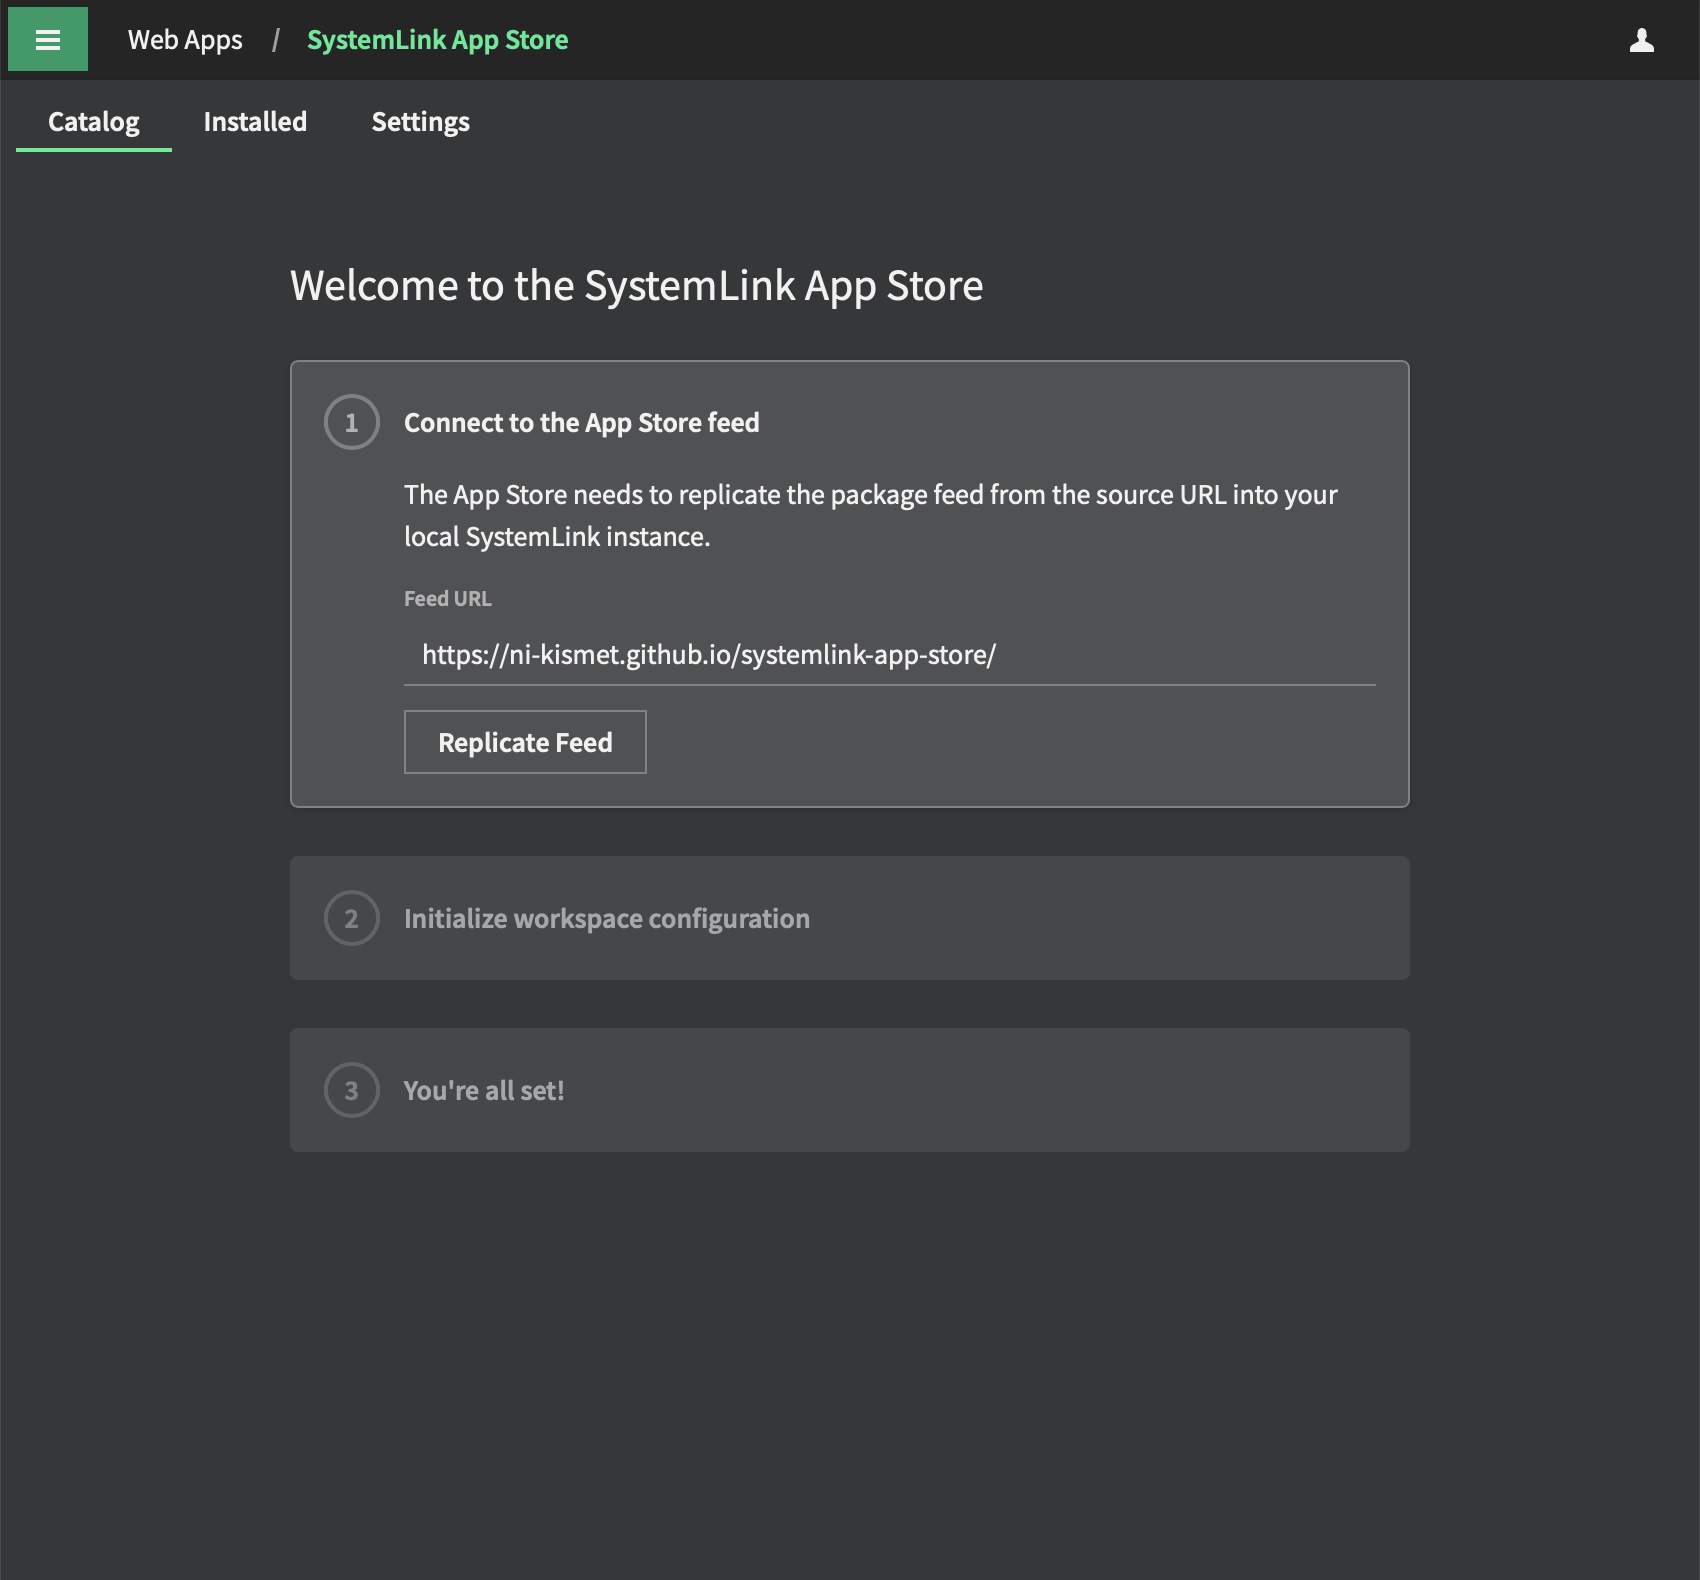The height and width of the screenshot is (1580, 1700).
Task: Click the Welcome to the SystemLink App Store heading
Action: pyautogui.click(x=637, y=286)
